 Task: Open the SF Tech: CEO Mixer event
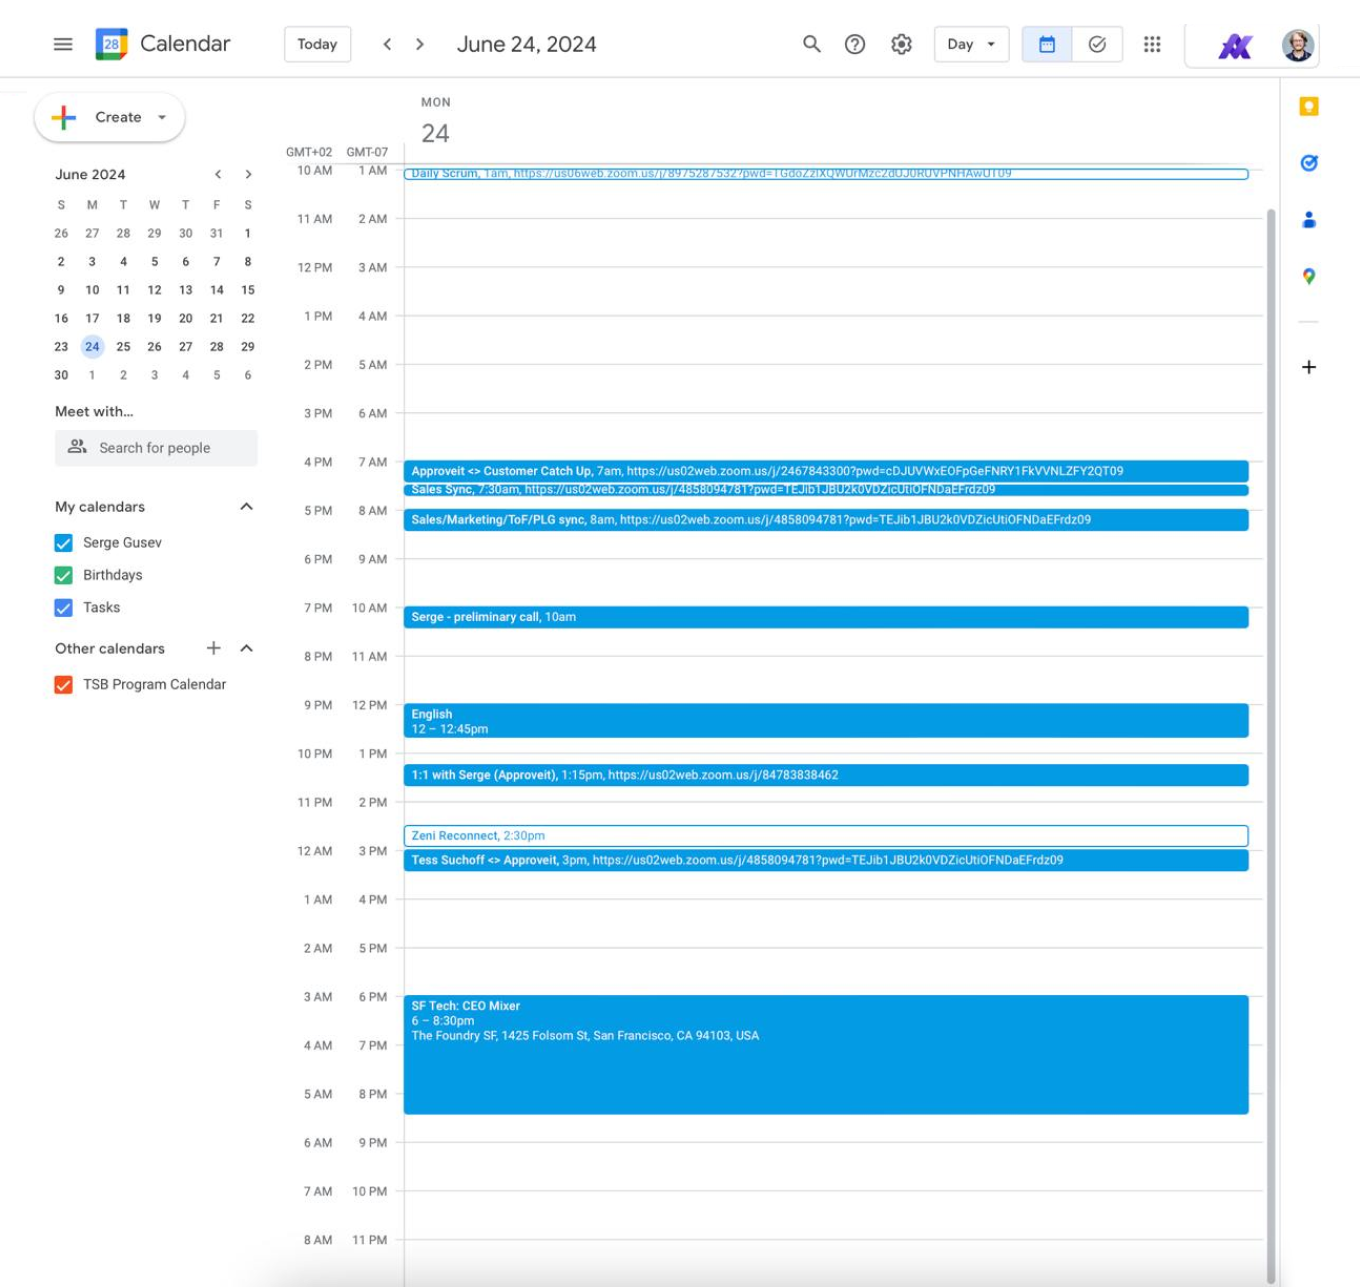tap(825, 1054)
